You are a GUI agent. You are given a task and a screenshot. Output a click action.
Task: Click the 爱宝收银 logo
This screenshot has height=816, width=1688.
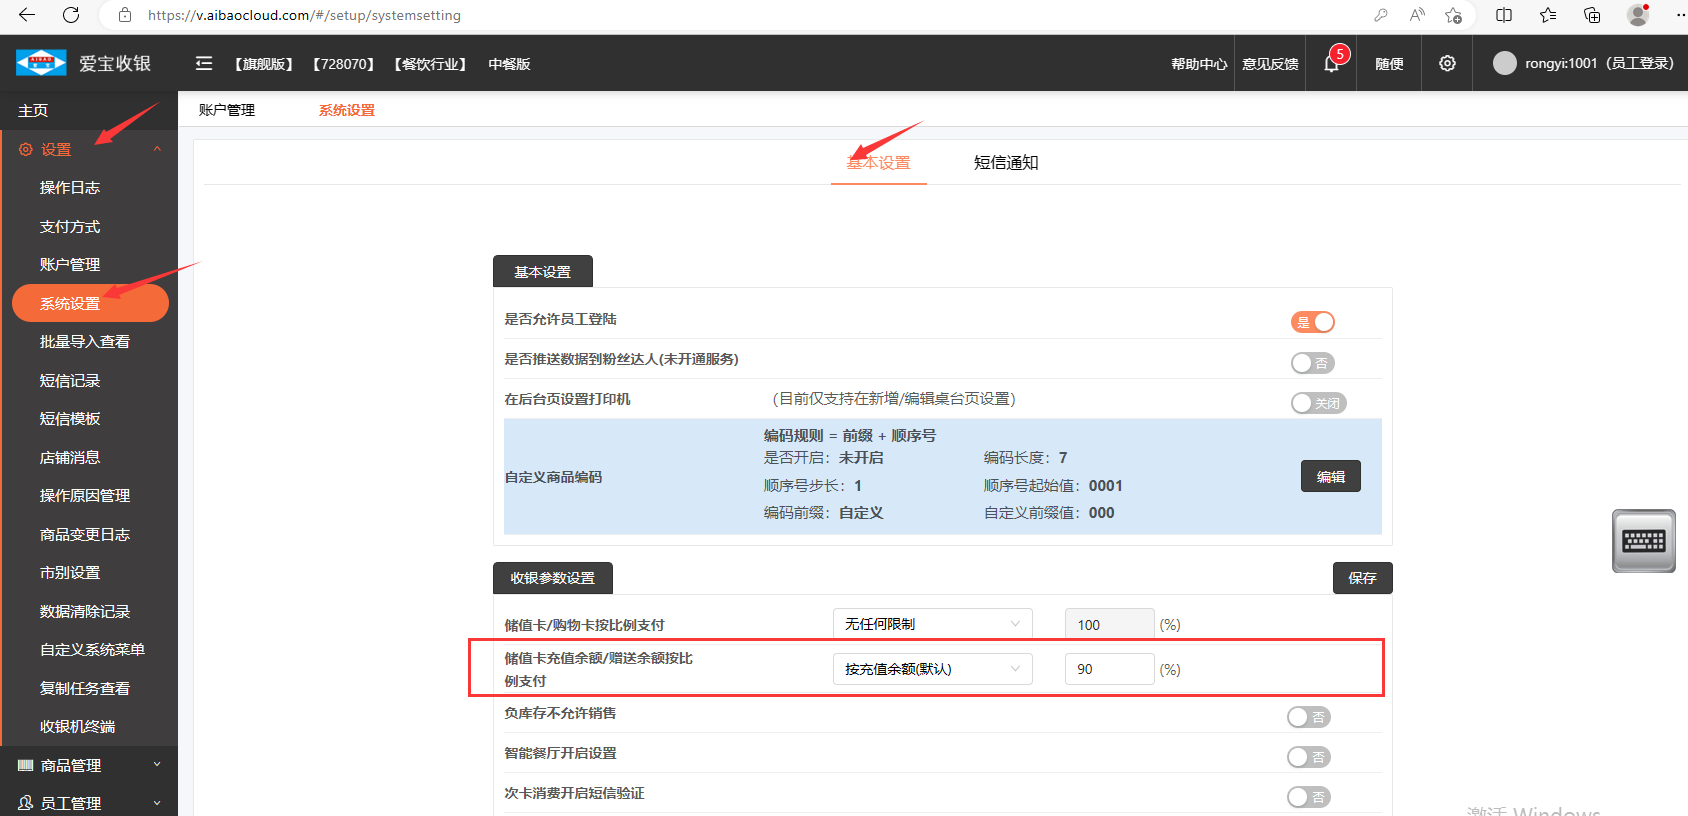(84, 63)
